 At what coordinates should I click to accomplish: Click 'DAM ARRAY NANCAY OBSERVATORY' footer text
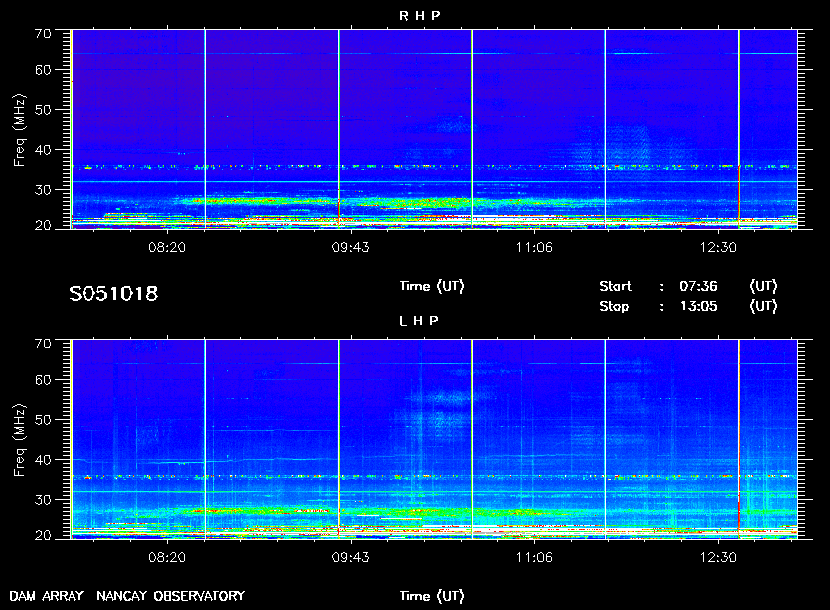(127, 596)
